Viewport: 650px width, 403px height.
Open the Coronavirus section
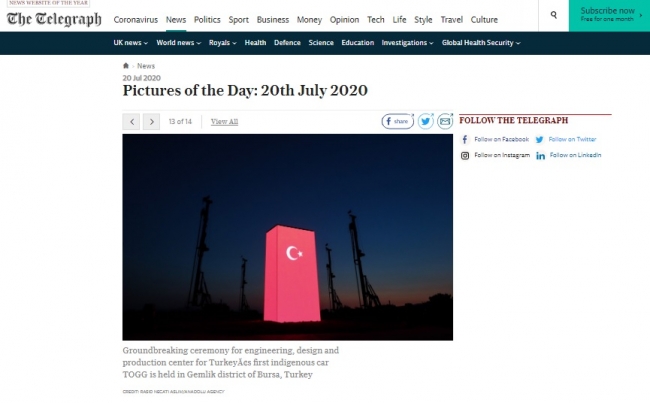coord(136,19)
